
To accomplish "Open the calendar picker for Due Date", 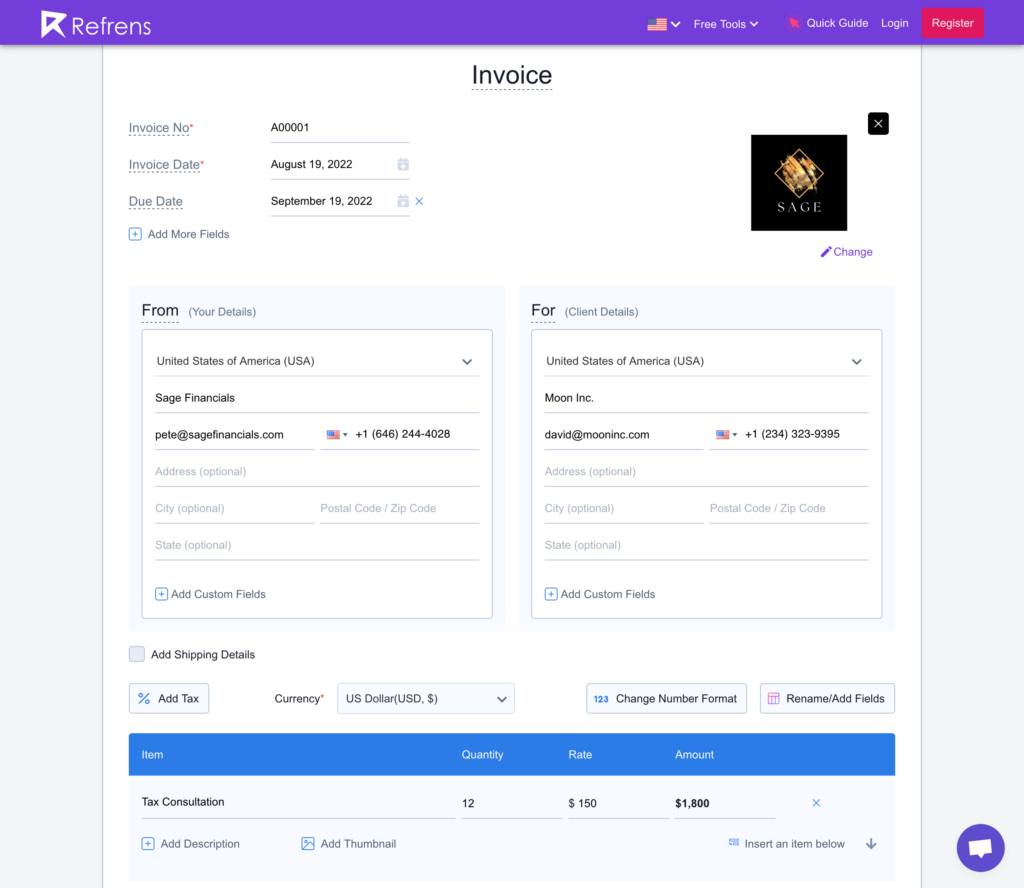I will tap(402, 200).
